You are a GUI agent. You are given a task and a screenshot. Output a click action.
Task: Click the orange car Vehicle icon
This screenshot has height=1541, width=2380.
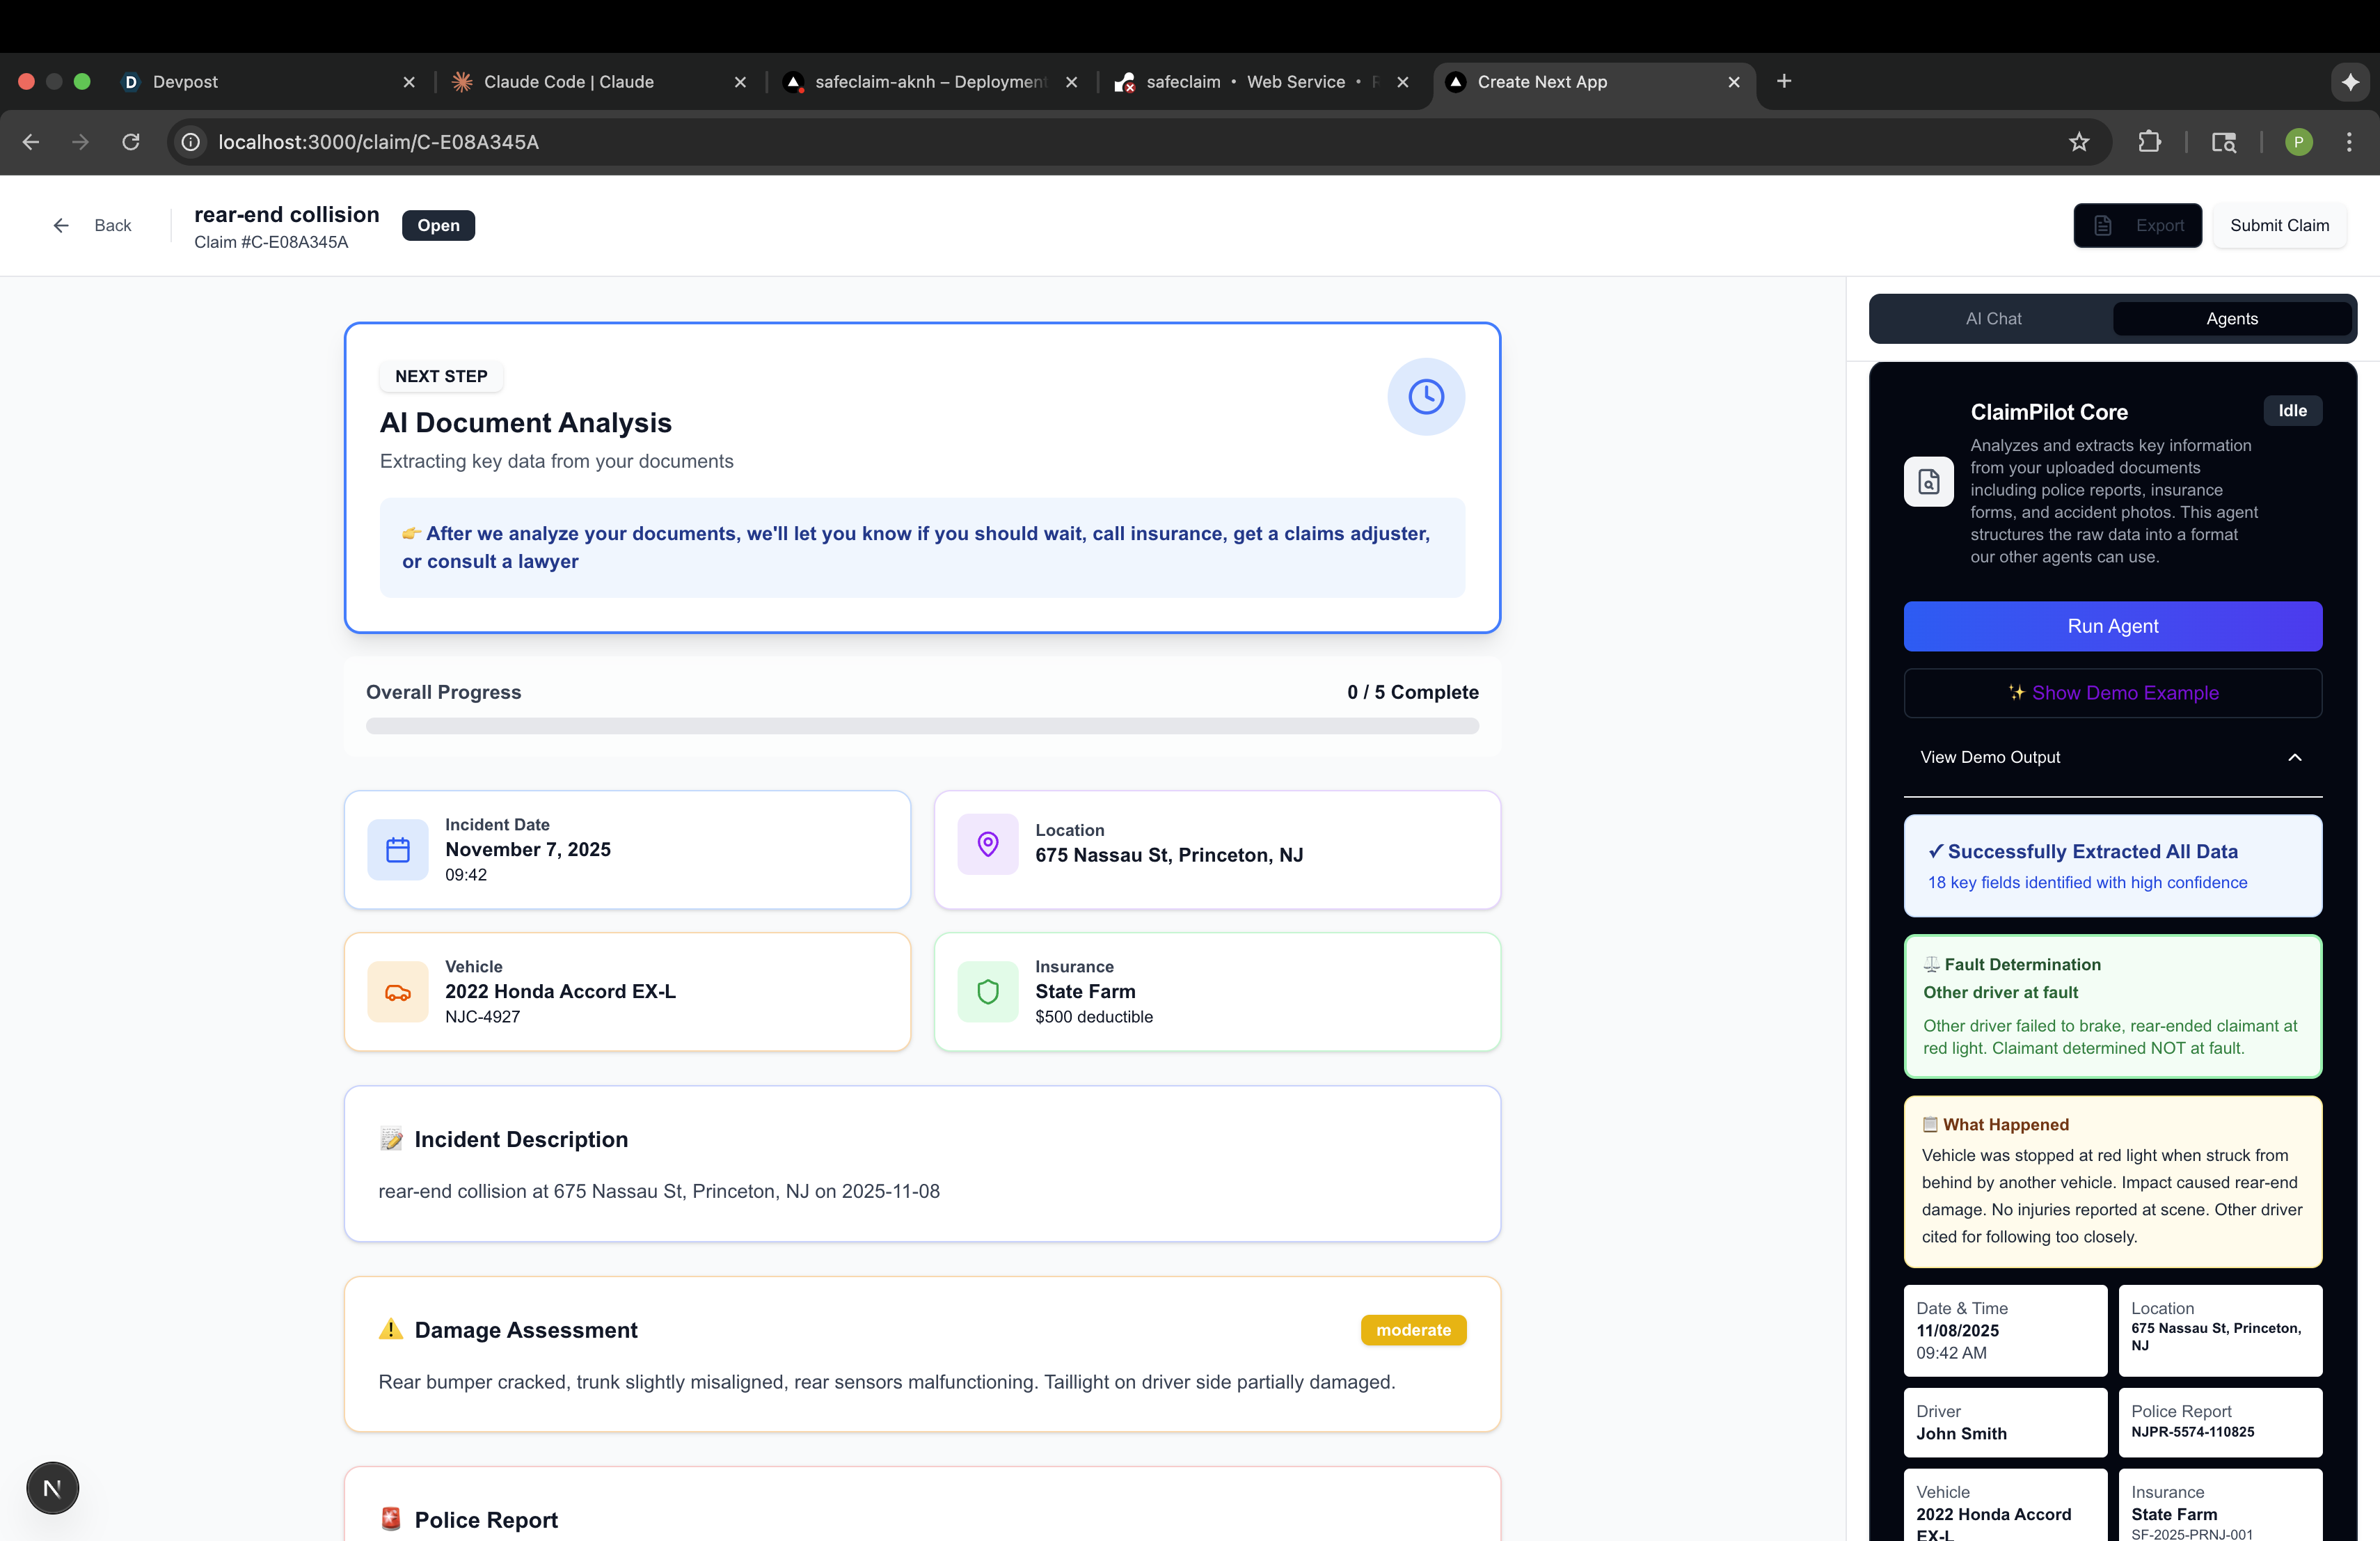tap(398, 992)
